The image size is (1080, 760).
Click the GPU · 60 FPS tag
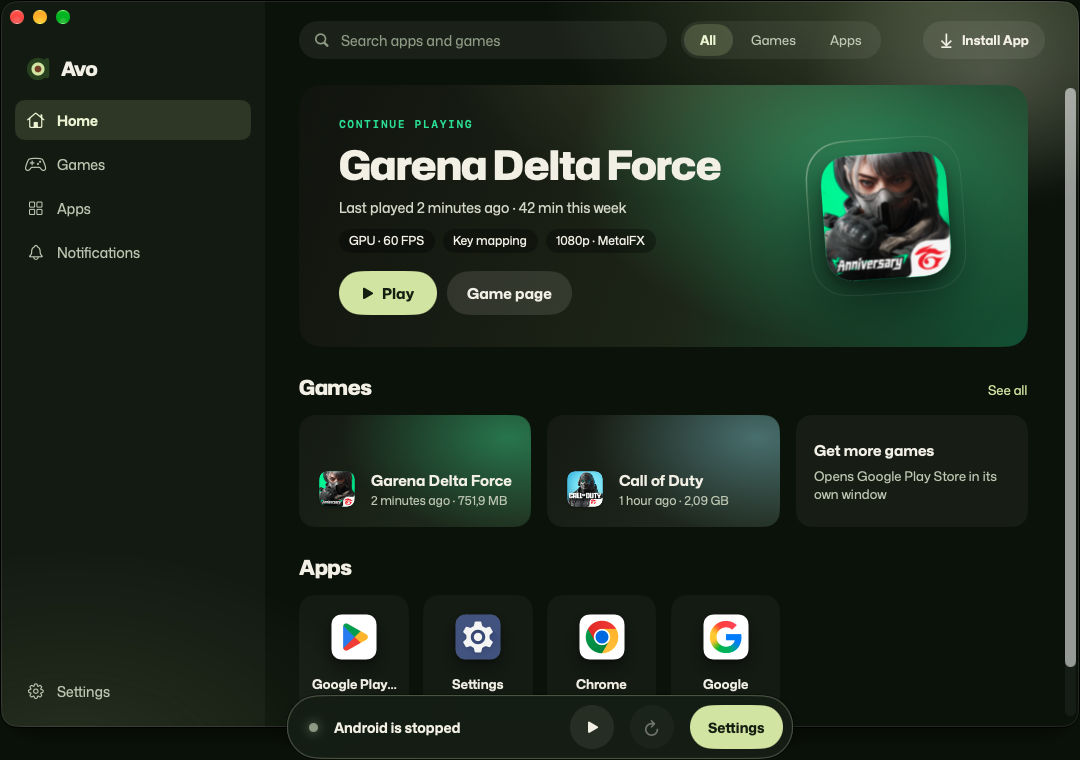point(386,240)
